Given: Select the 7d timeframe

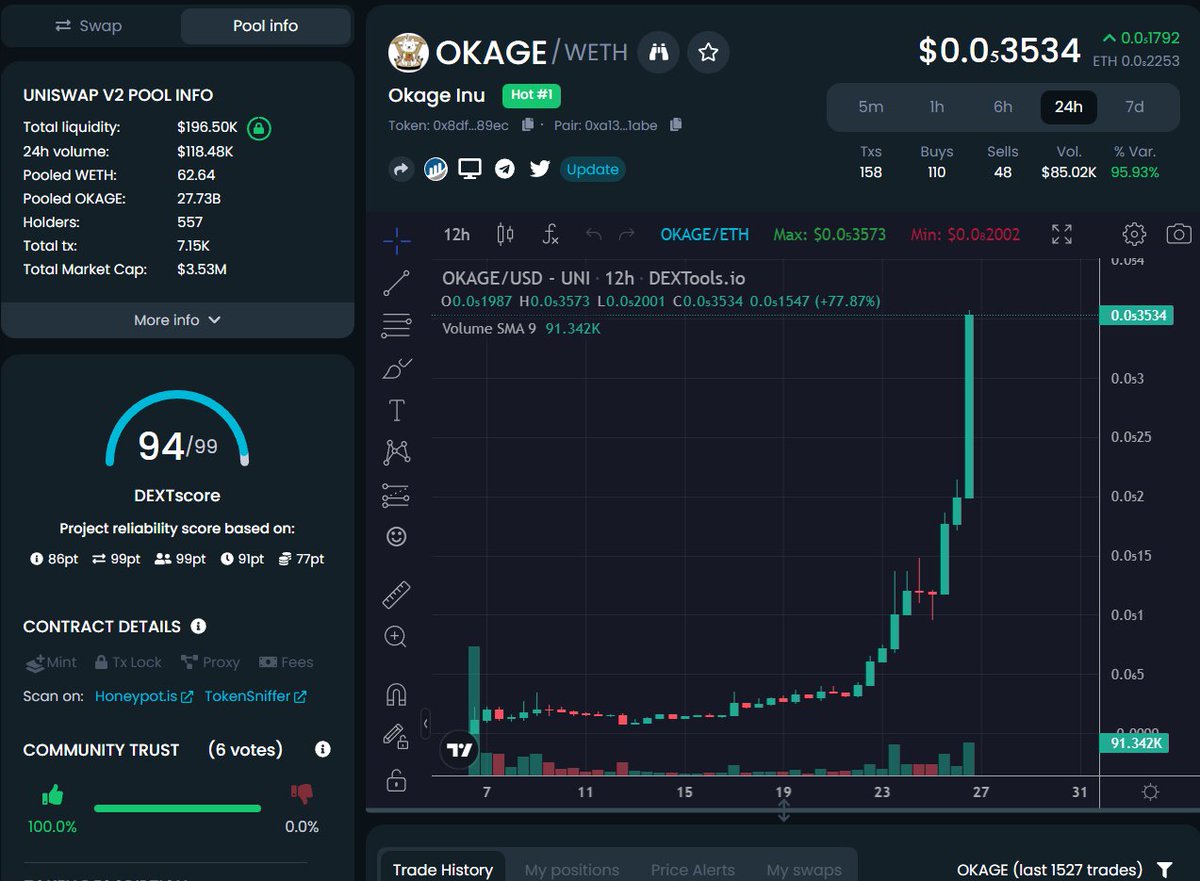Looking at the screenshot, I should [x=1134, y=107].
